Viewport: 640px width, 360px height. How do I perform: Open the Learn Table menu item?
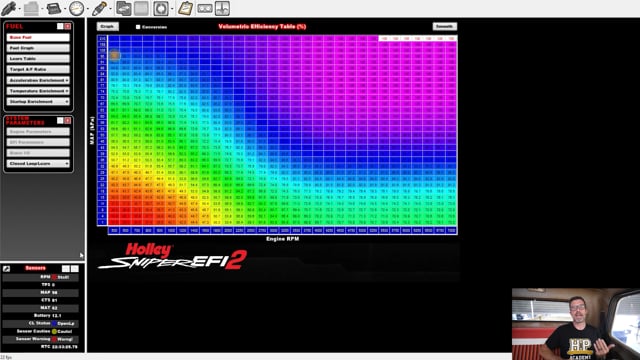(x=38, y=59)
